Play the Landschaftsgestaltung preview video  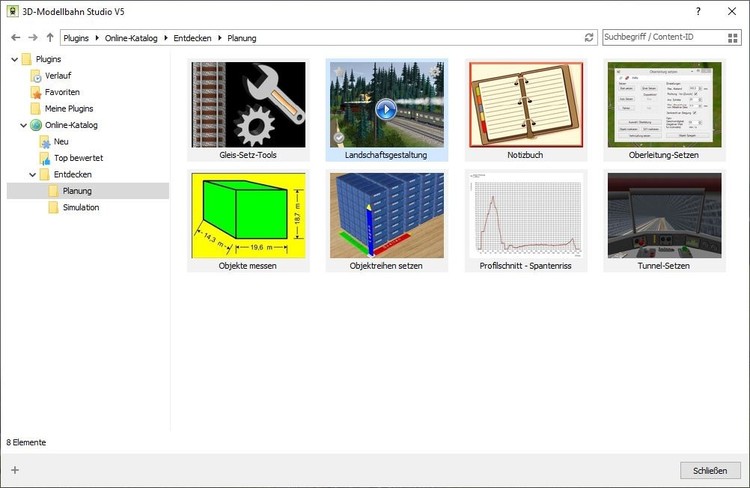pos(386,110)
